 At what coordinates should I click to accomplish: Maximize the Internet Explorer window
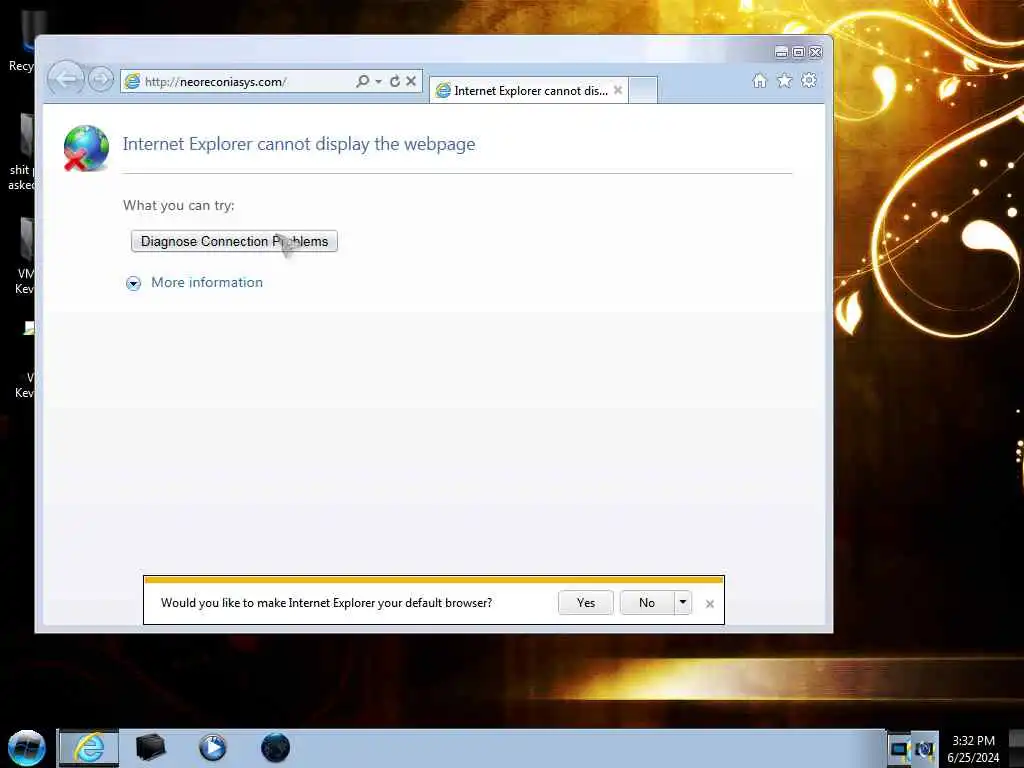[799, 52]
